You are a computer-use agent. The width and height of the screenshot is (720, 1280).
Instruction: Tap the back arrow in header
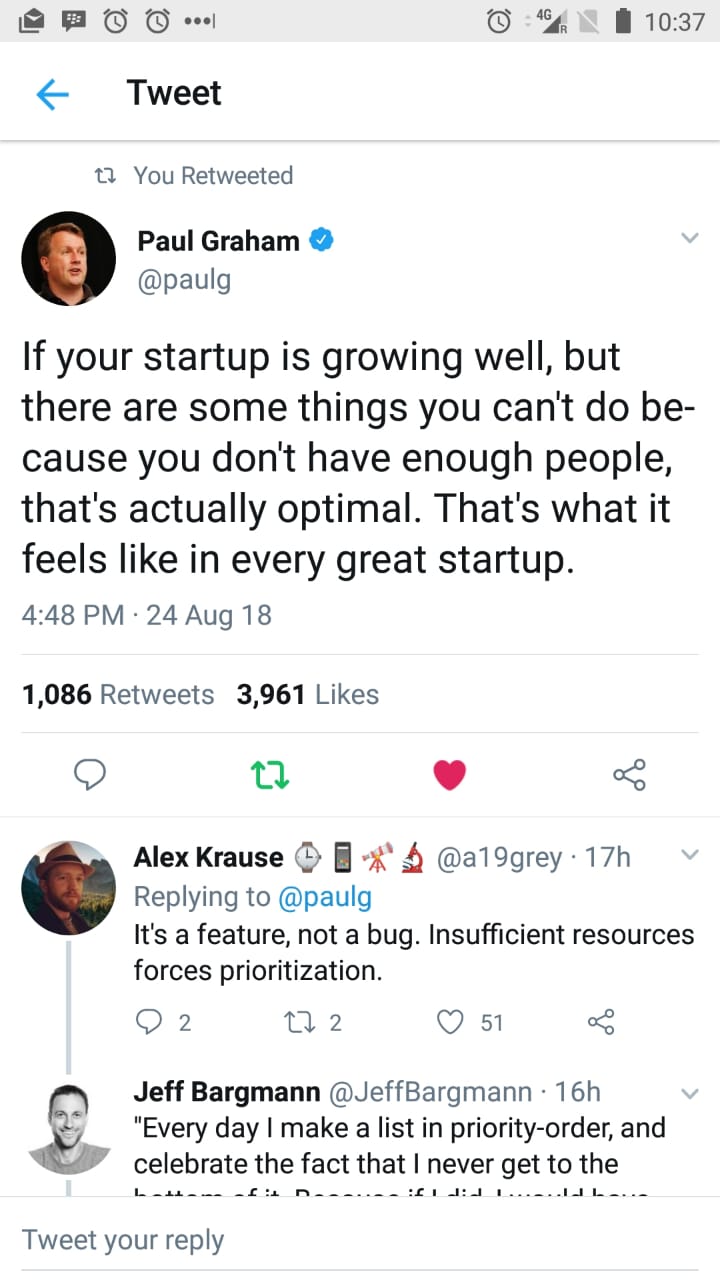[x=52, y=93]
